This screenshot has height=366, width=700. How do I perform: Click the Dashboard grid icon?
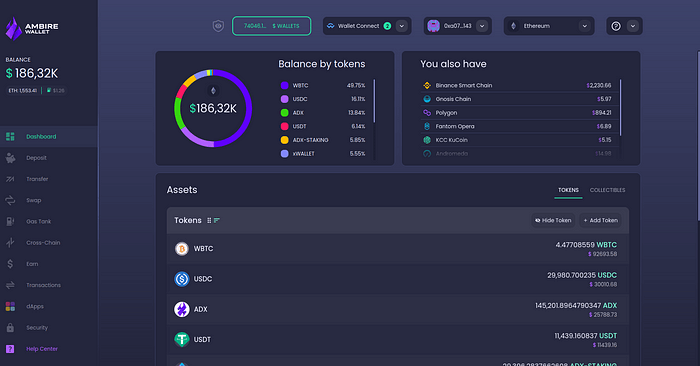[x=10, y=137]
